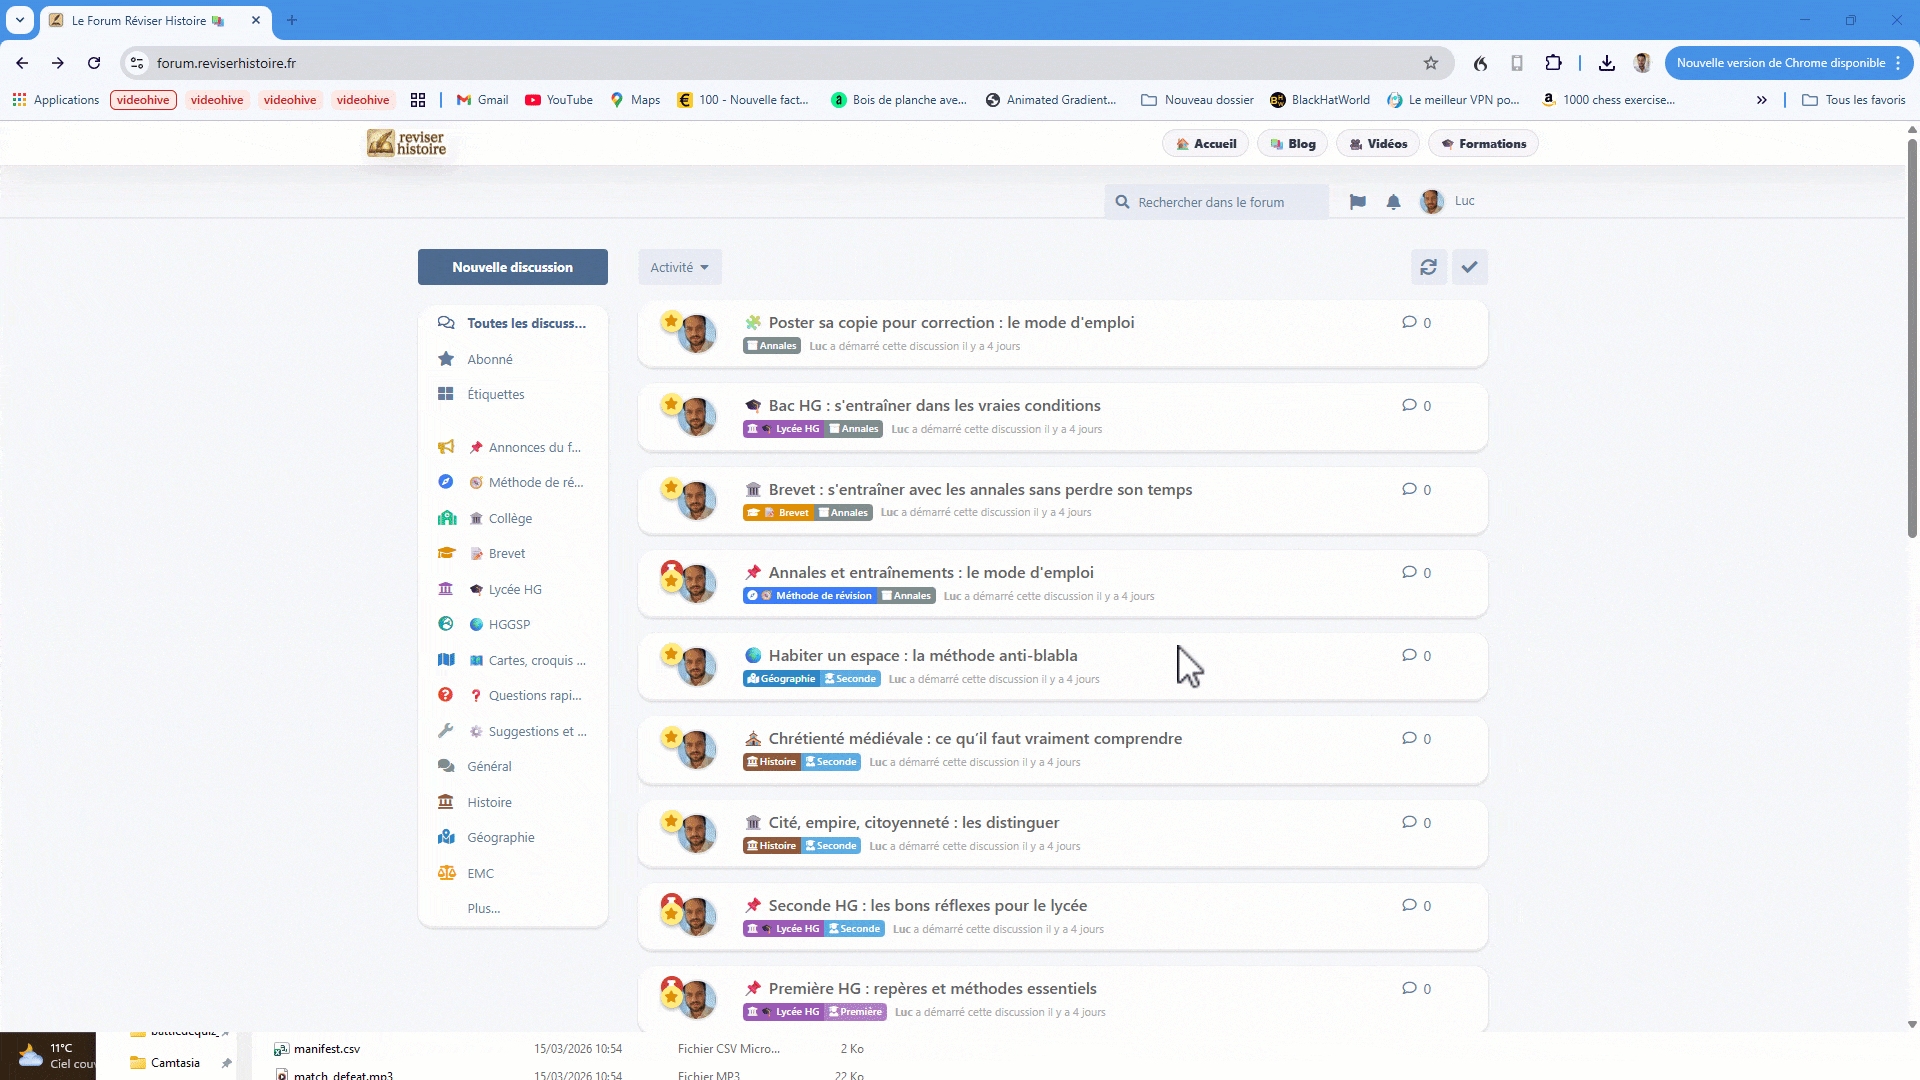
Task: Refresh discussions with the circular arrows icon
Action: pyautogui.click(x=1428, y=267)
